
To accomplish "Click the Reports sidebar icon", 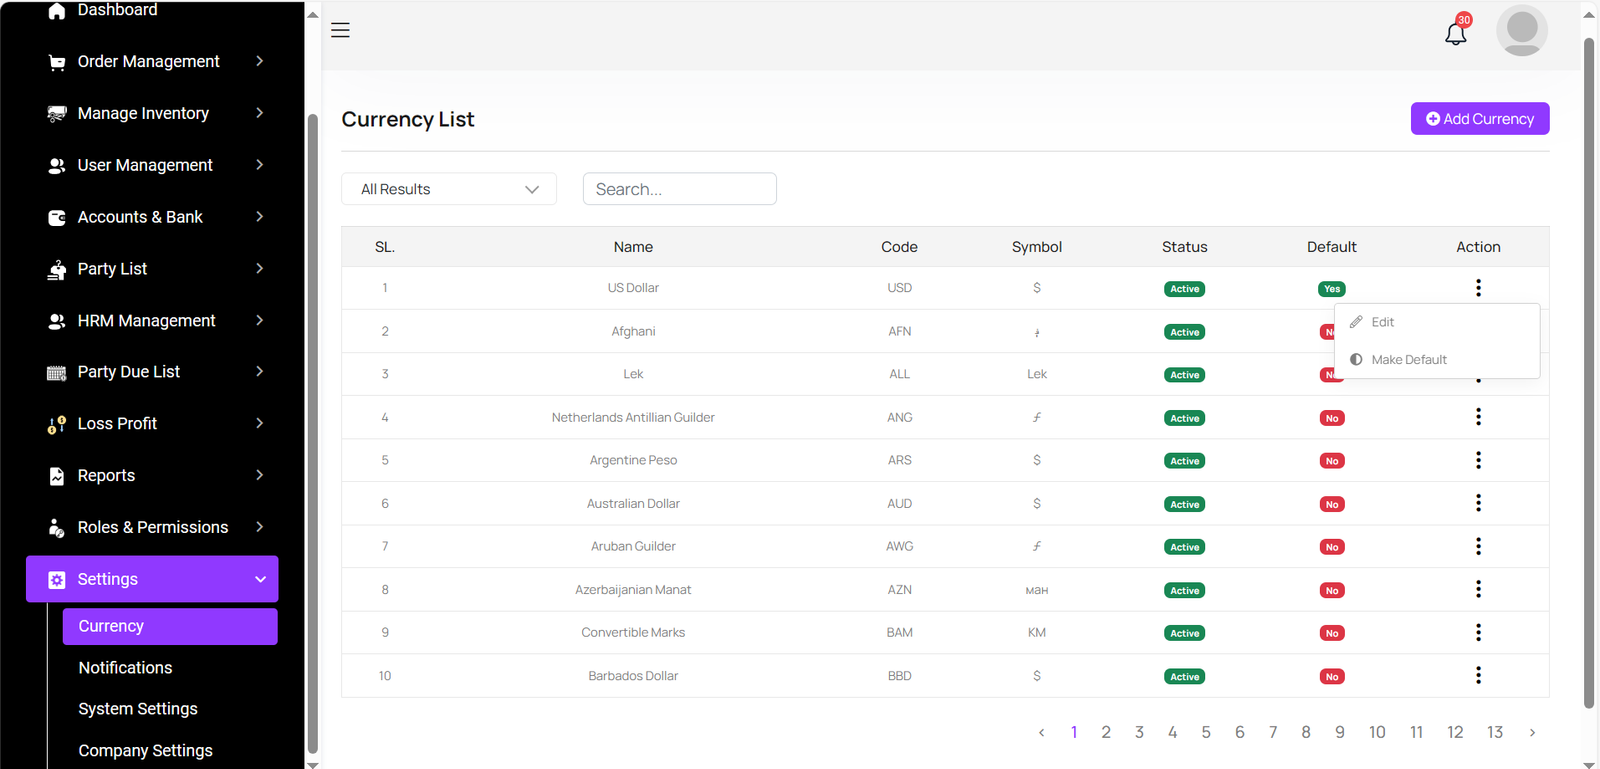I will (x=57, y=476).
